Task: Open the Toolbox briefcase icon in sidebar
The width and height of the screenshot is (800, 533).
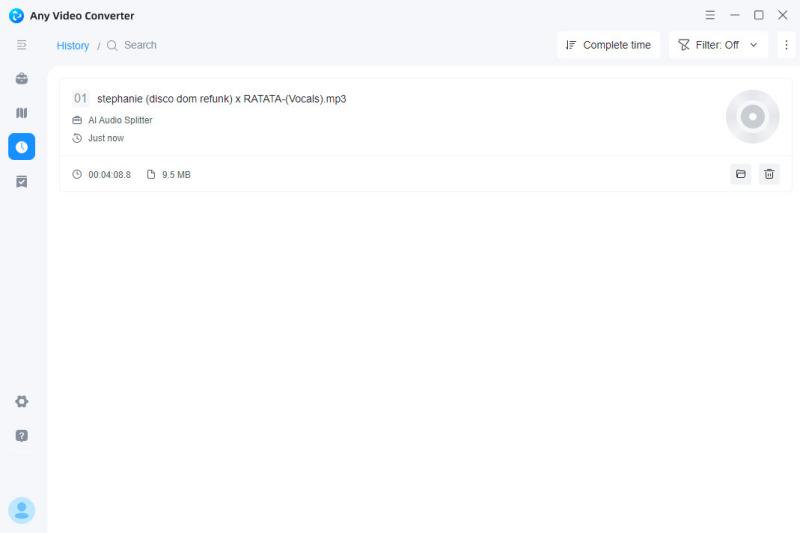Action: [22, 79]
